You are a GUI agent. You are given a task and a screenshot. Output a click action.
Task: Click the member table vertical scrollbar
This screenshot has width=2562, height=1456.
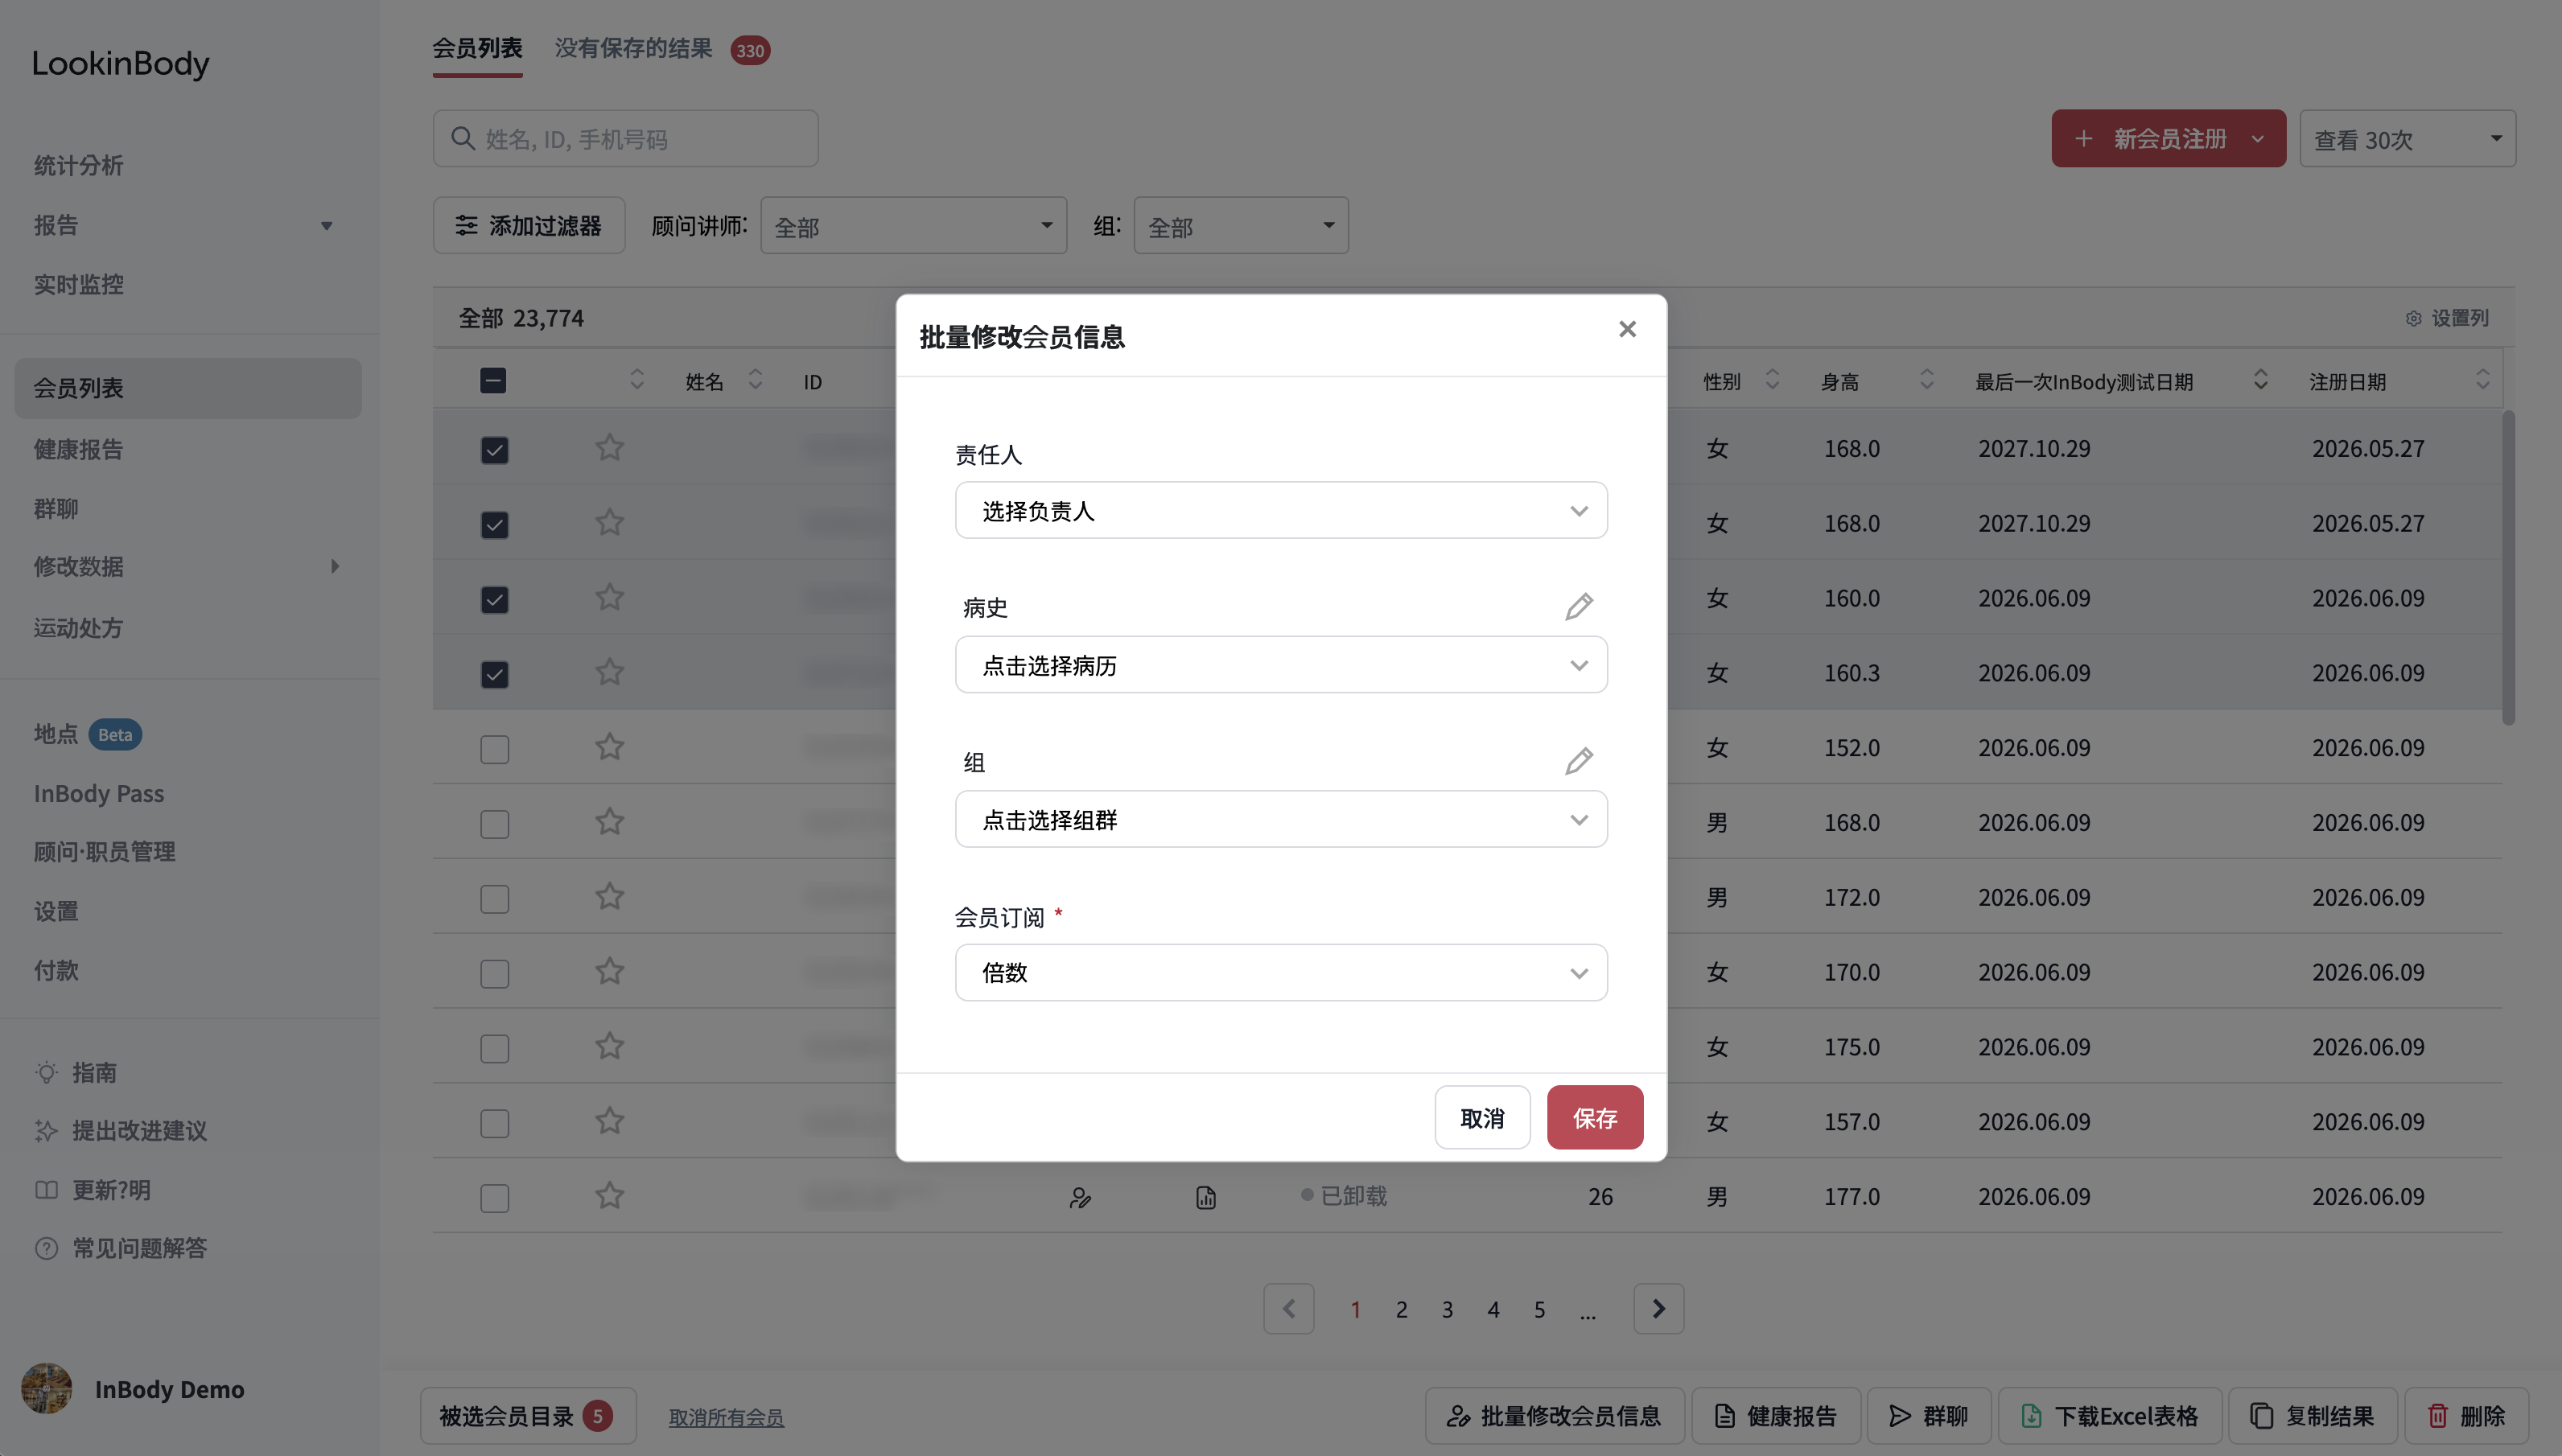(x=2508, y=567)
